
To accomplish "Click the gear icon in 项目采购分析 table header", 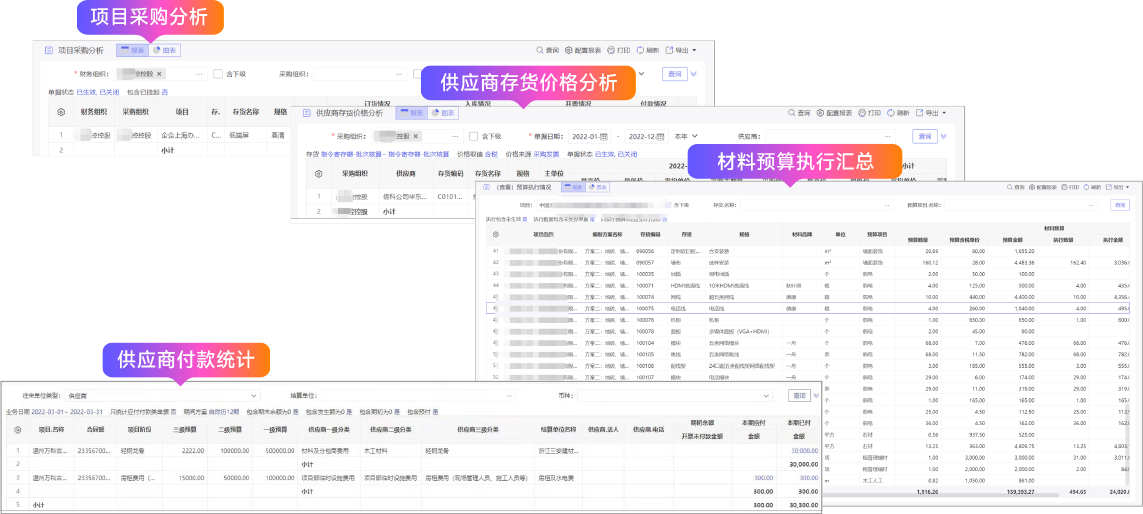I will pyautogui.click(x=61, y=112).
